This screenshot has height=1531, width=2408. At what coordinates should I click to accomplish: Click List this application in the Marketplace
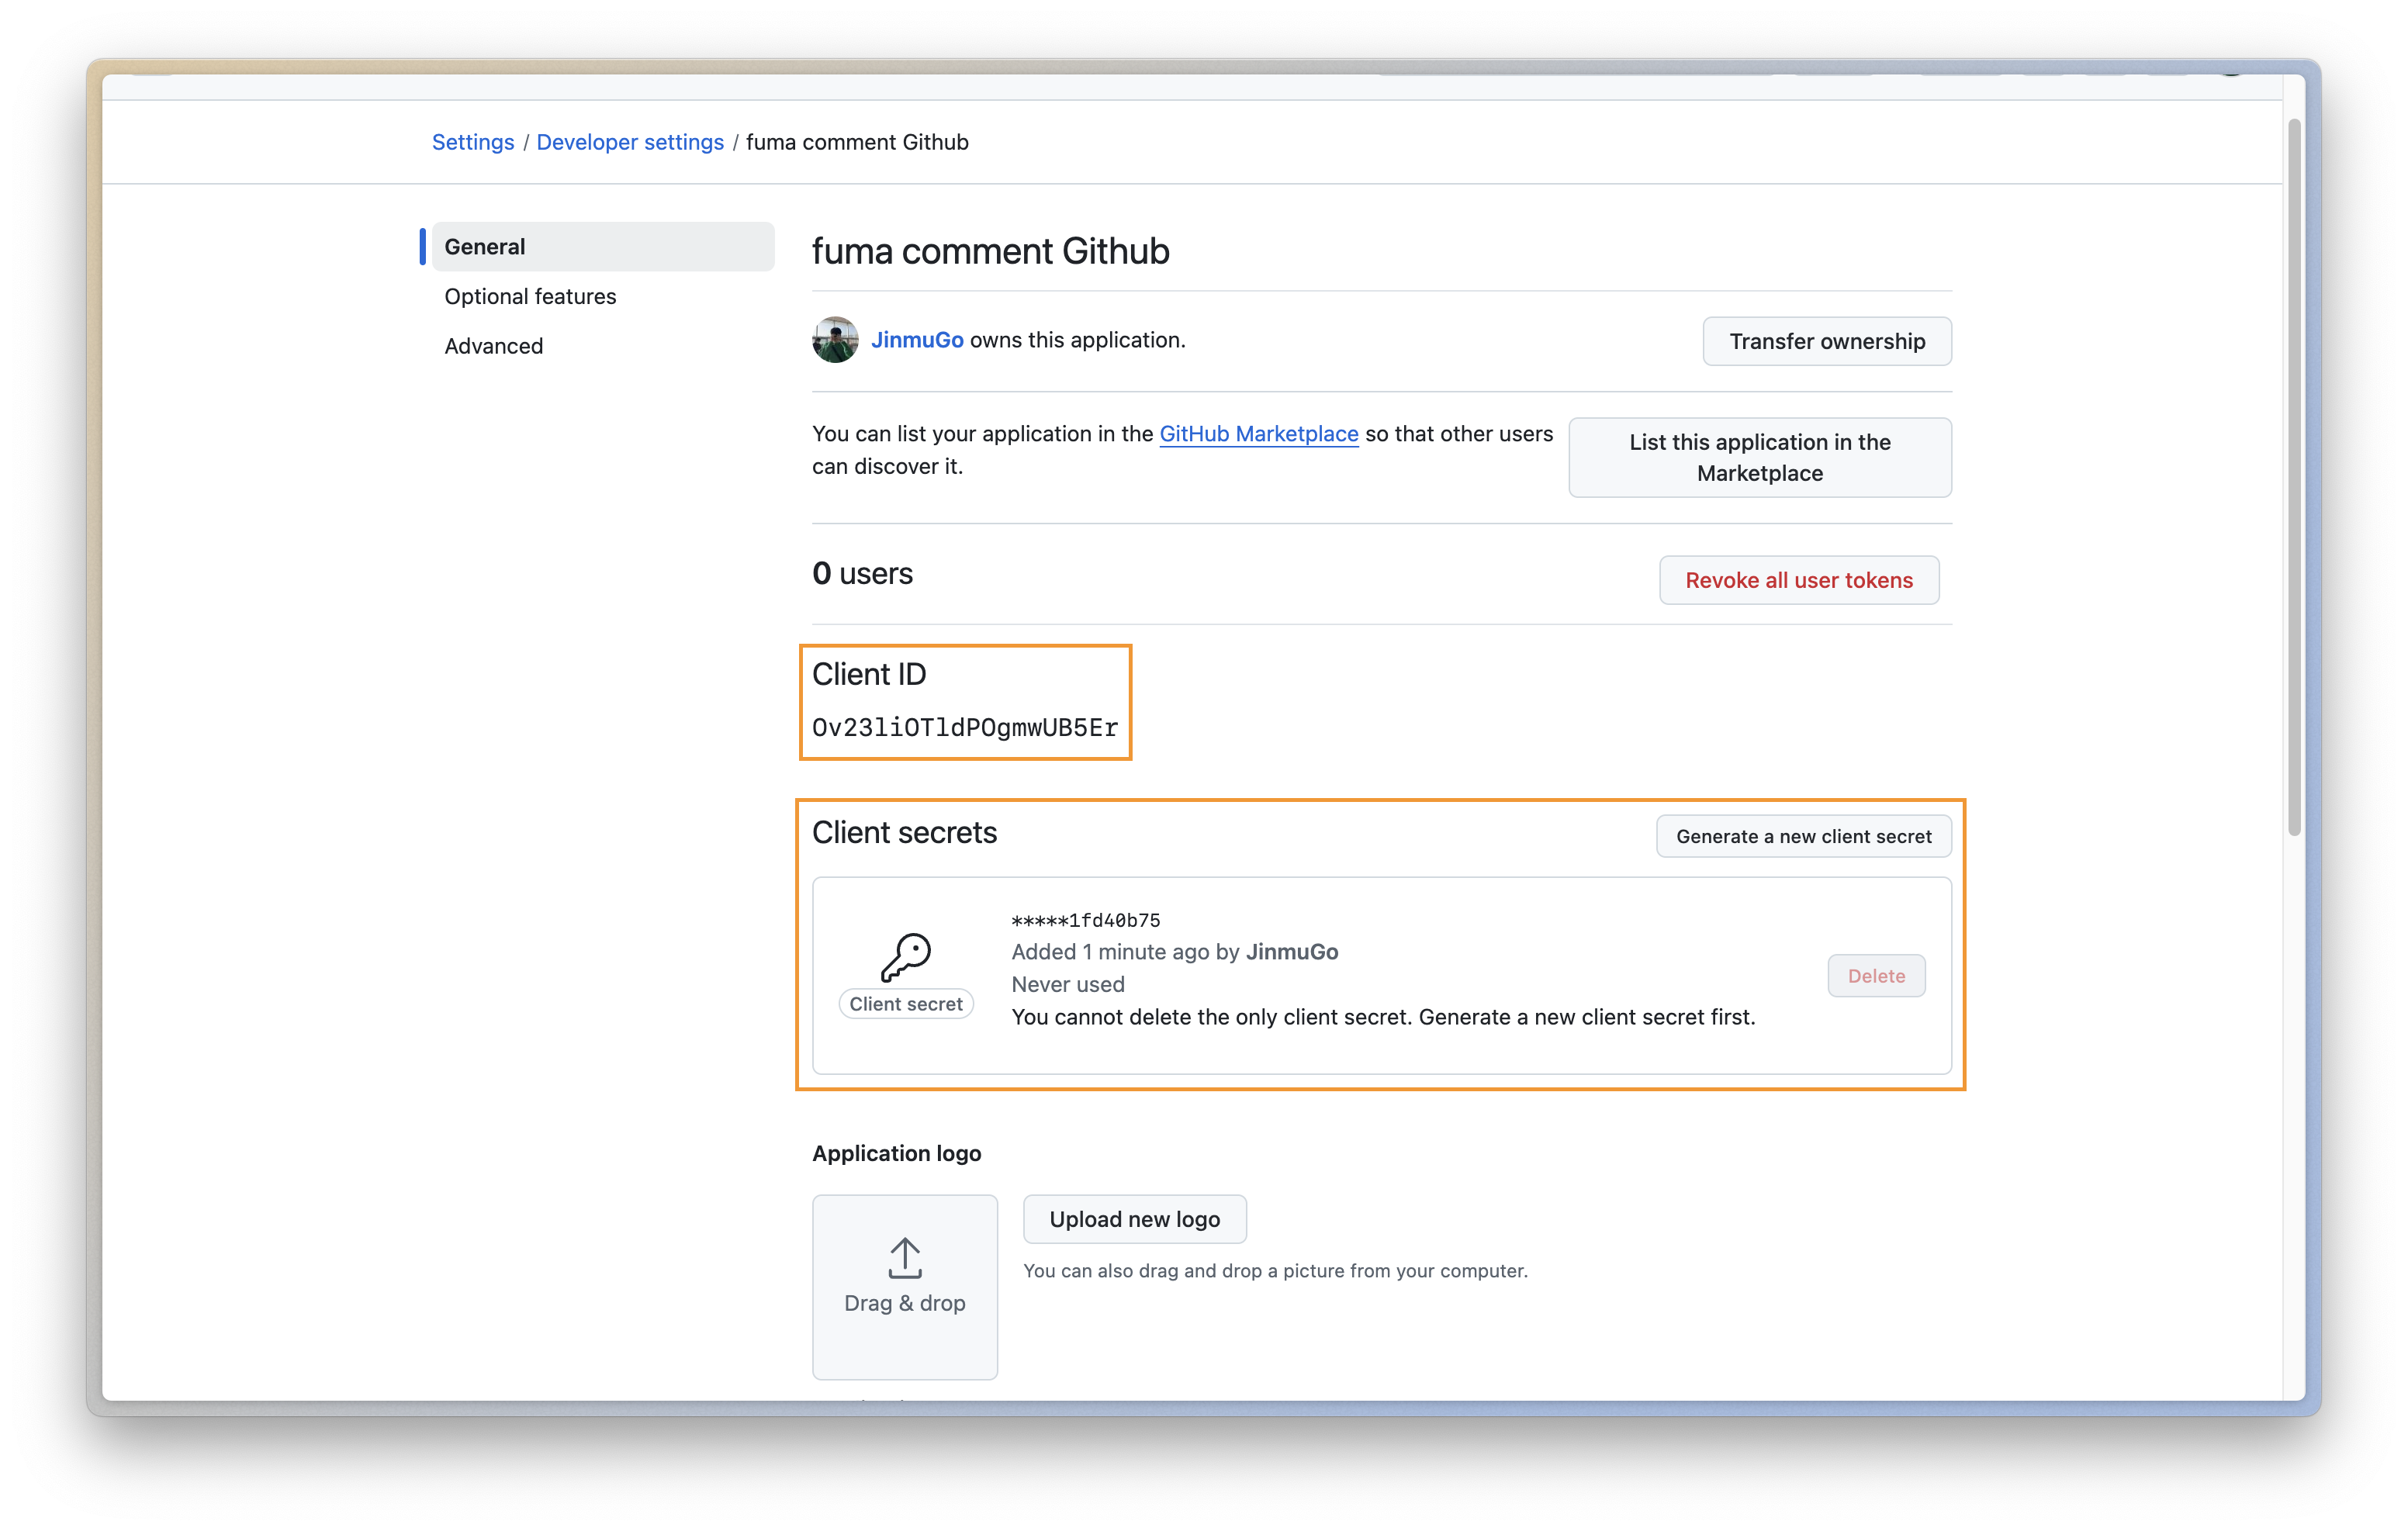[1759, 457]
